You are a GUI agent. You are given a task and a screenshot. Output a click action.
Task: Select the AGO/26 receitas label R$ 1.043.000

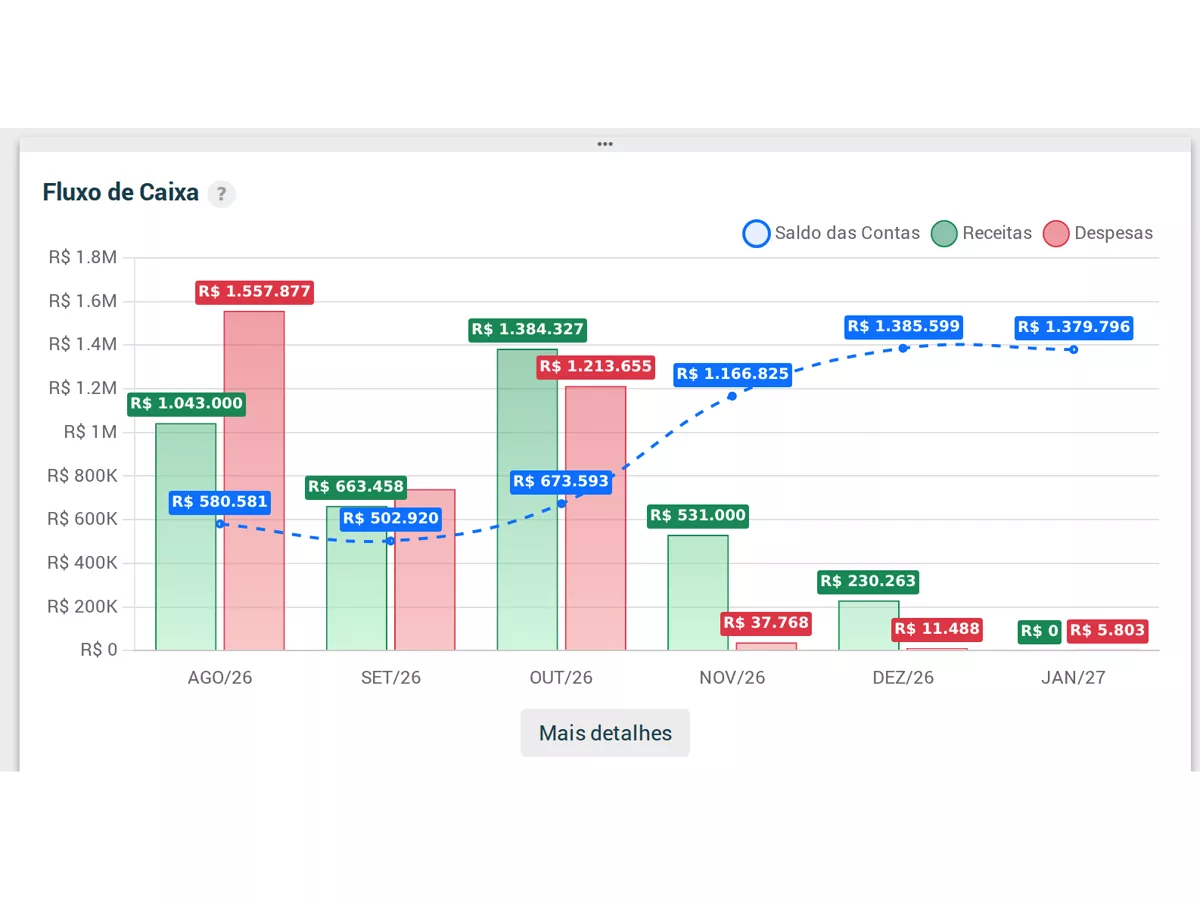(187, 404)
